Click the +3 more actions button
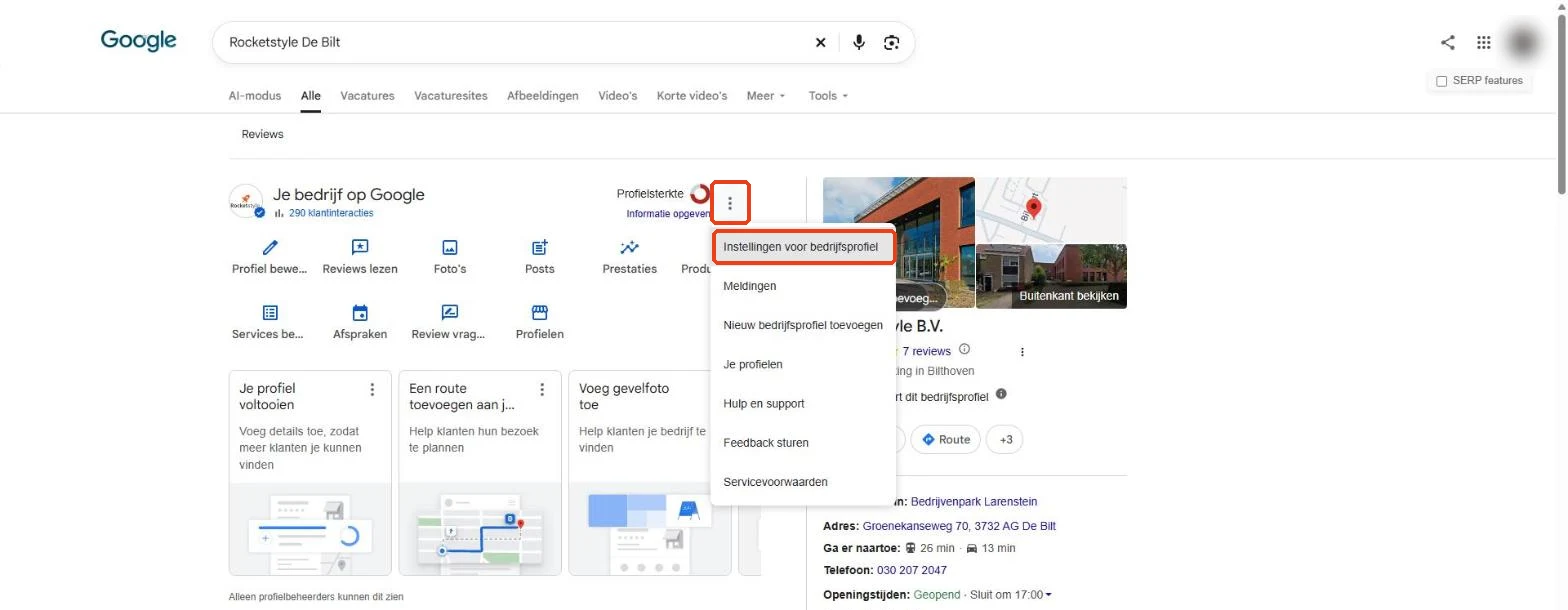This screenshot has width=1568, height=610. tap(1005, 440)
